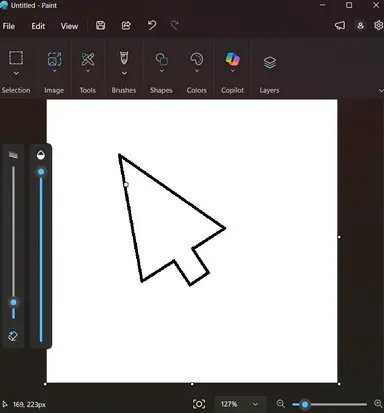
Task: Click the Colors label
Action: pos(197,90)
